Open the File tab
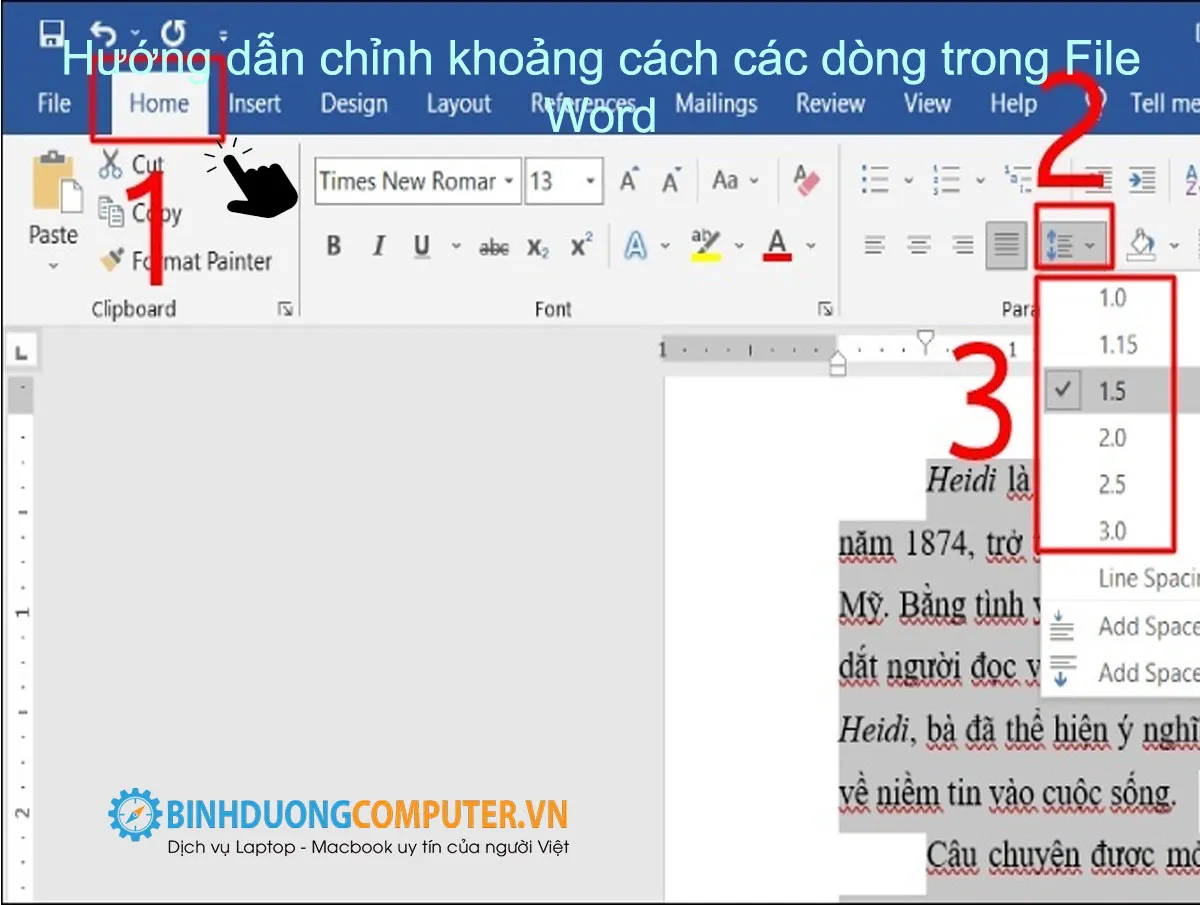This screenshot has width=1200, height=905. pos(54,103)
